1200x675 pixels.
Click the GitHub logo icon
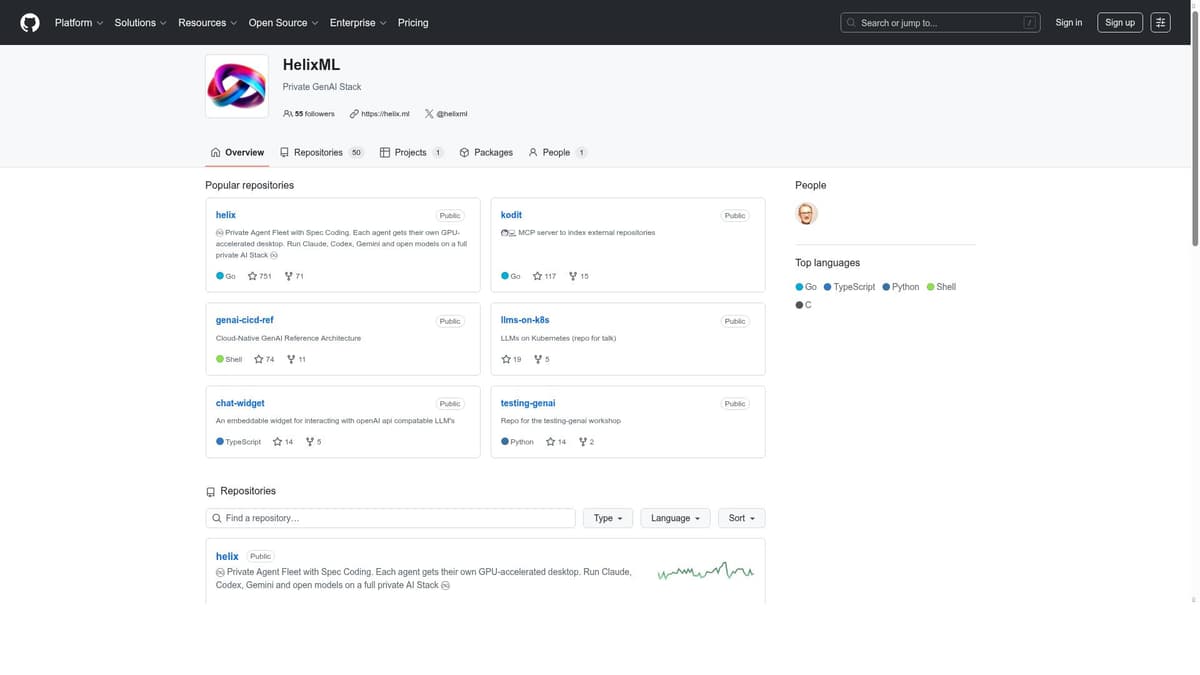(x=30, y=22)
